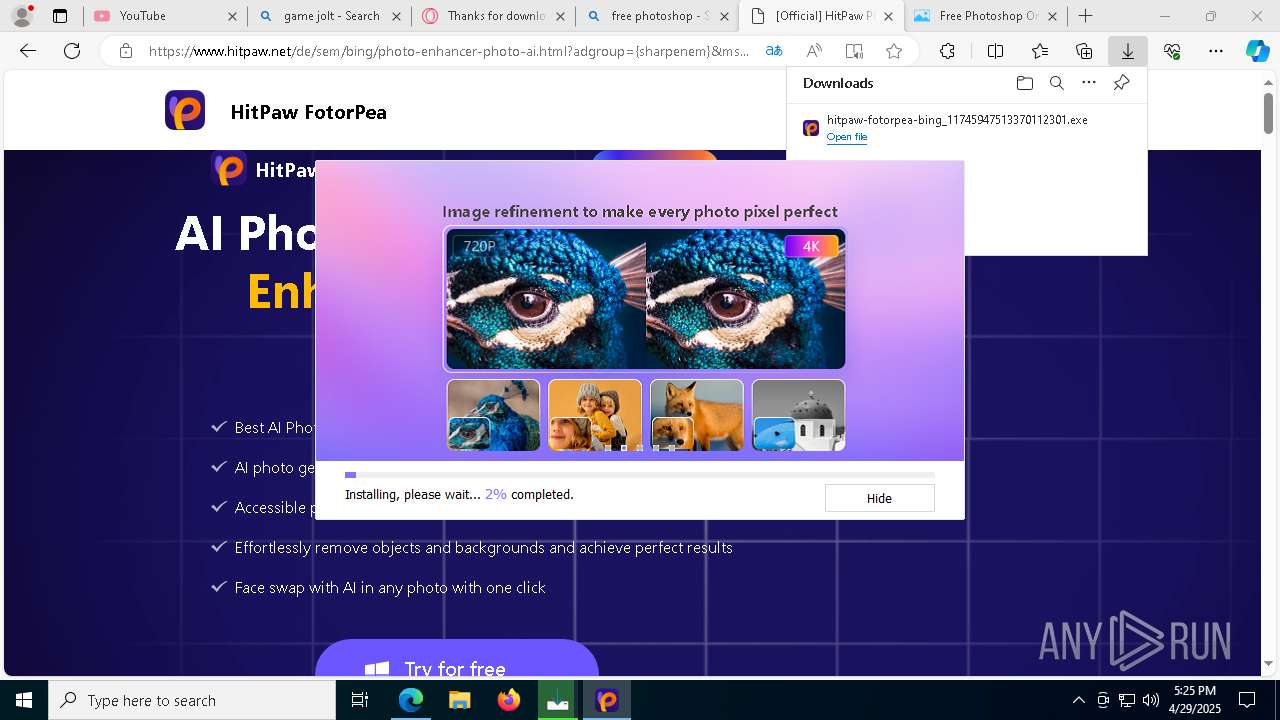Click the browser profile avatar icon
This screenshot has height=720, width=1280.
click(x=22, y=16)
